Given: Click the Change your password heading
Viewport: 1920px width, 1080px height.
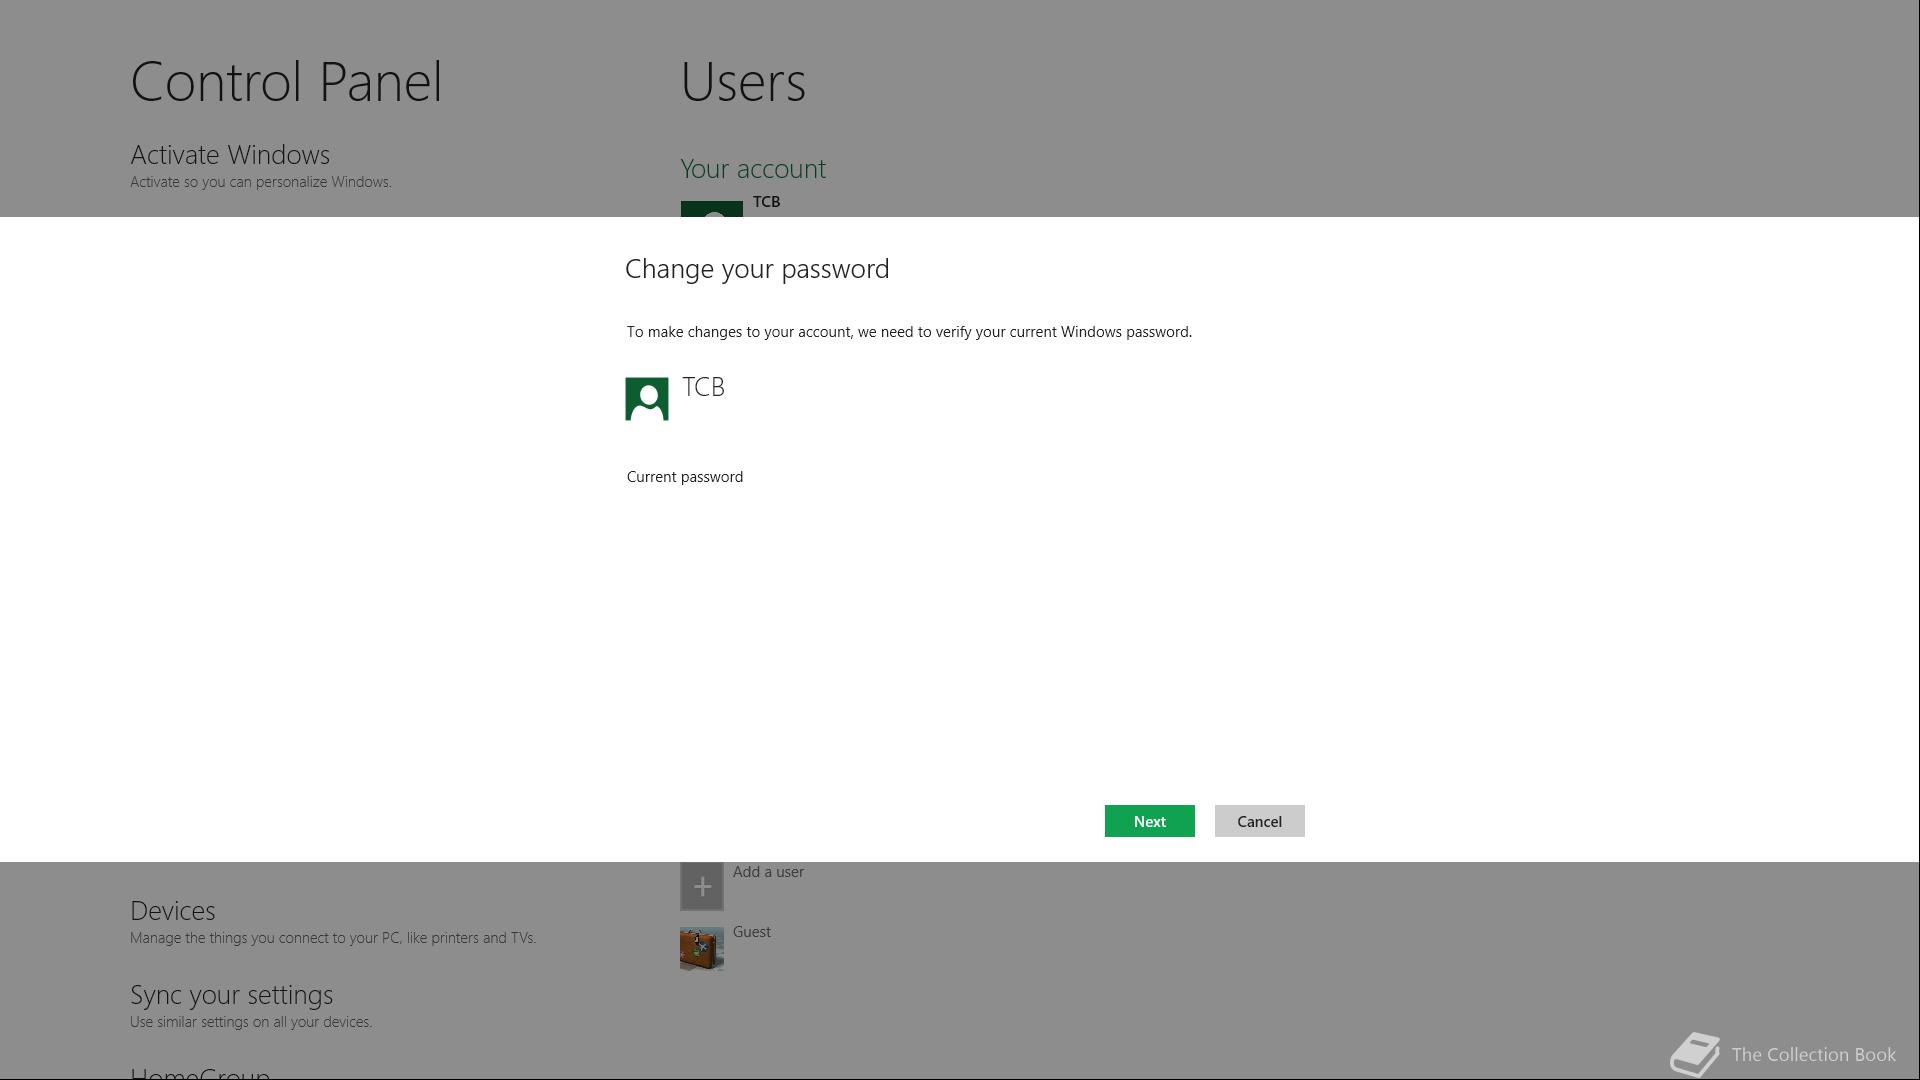Looking at the screenshot, I should pos(757,269).
